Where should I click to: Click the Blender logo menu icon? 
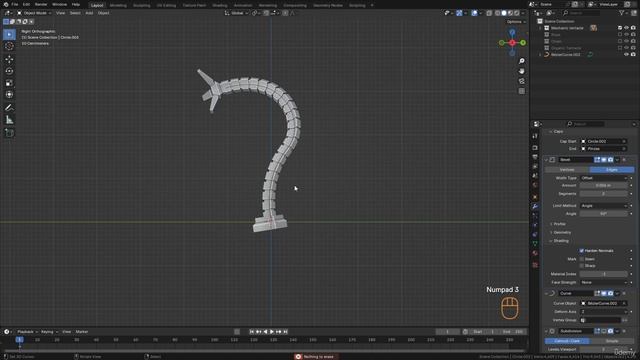5,4
